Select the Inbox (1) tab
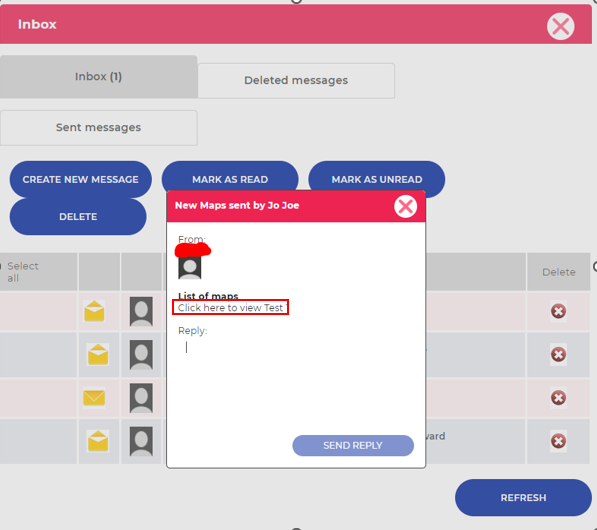This screenshot has height=530, width=597. pyautogui.click(x=99, y=77)
